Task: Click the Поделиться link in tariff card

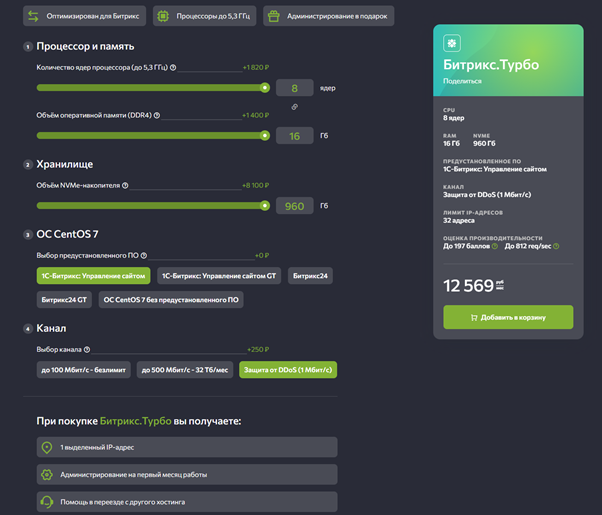Action: (463, 81)
